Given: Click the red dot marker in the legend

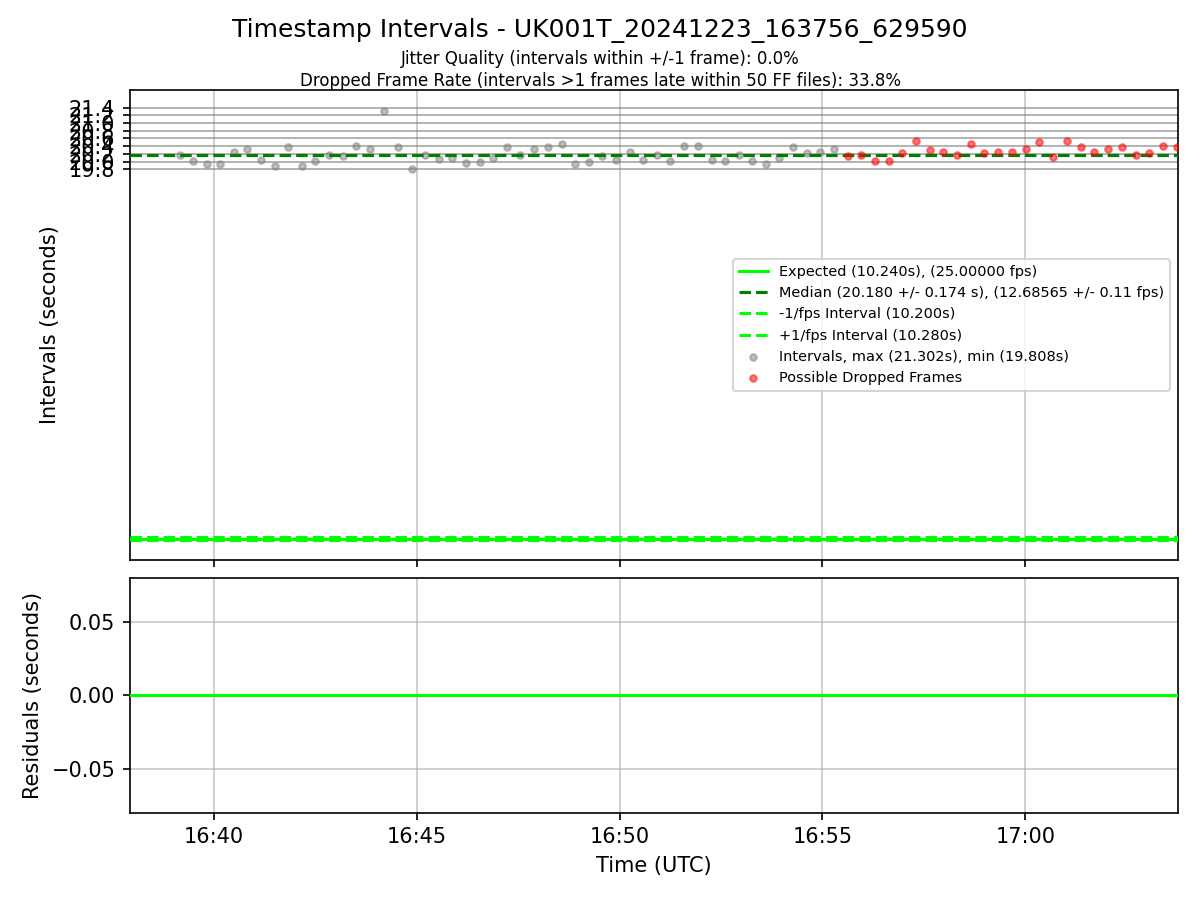Looking at the screenshot, I should pos(753,378).
